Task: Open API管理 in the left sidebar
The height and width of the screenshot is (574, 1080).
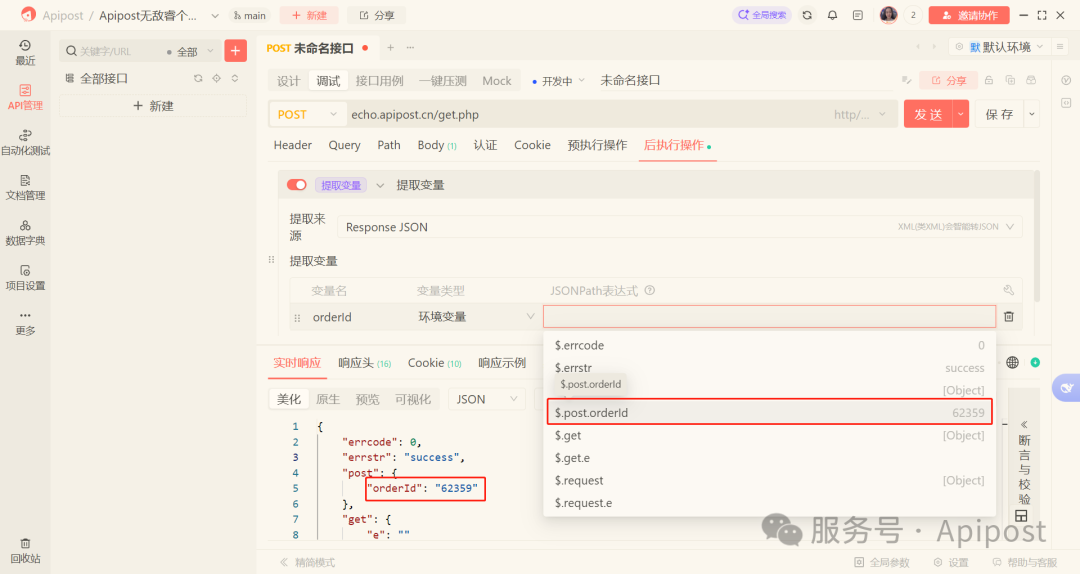Action: tap(25, 97)
